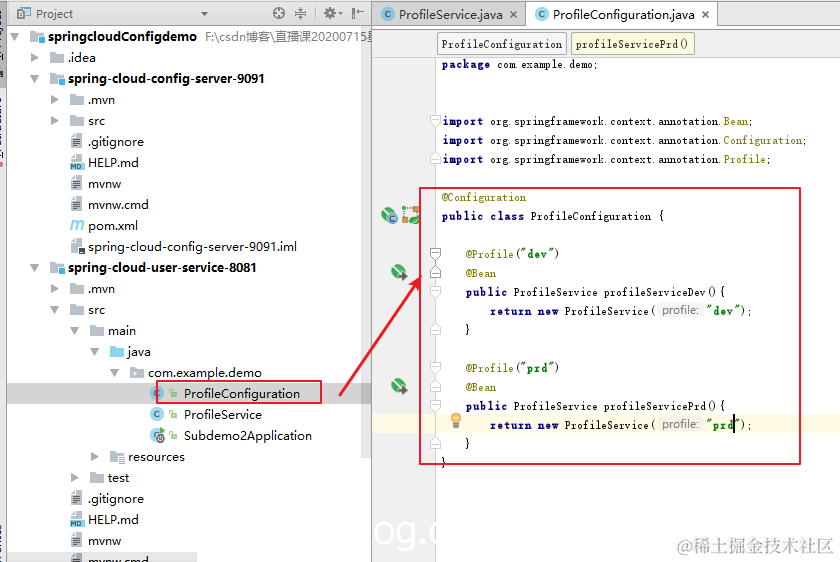Click the collapse all icon in Project panel
Image resolution: width=840 pixels, height=562 pixels.
(x=301, y=13)
